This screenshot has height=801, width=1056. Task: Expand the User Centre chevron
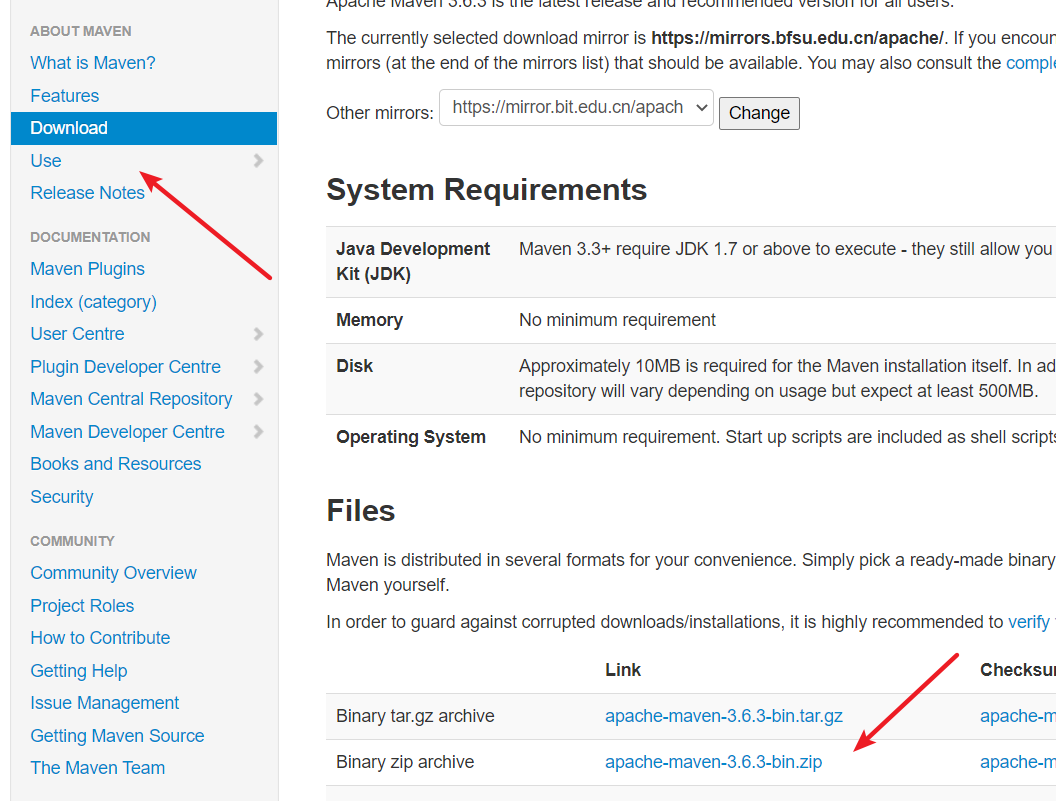point(258,334)
